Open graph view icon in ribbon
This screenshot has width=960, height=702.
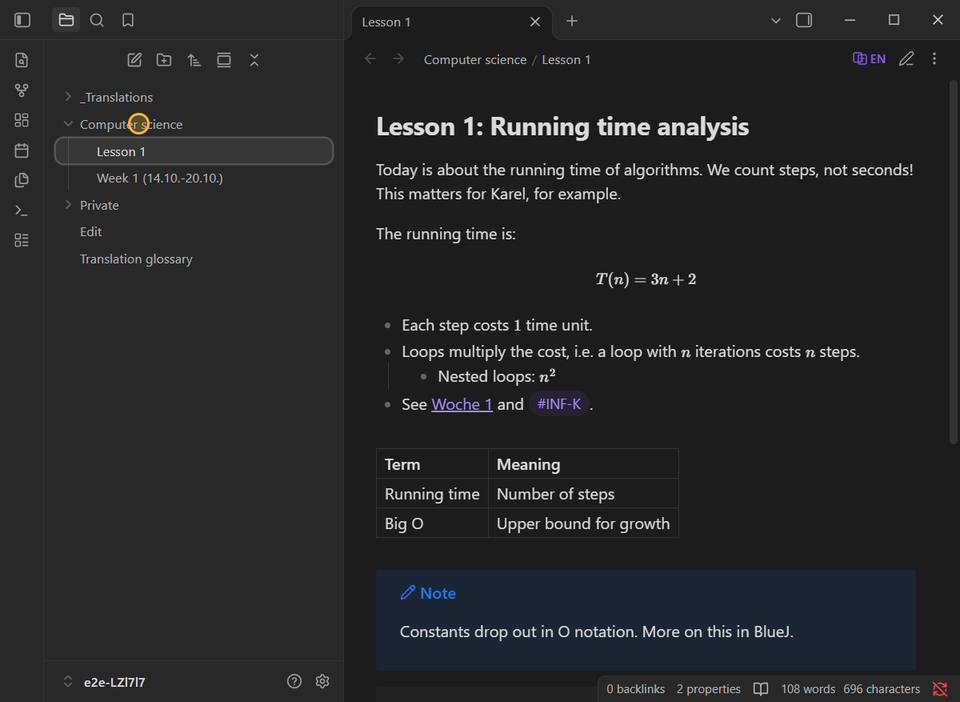(x=21, y=90)
